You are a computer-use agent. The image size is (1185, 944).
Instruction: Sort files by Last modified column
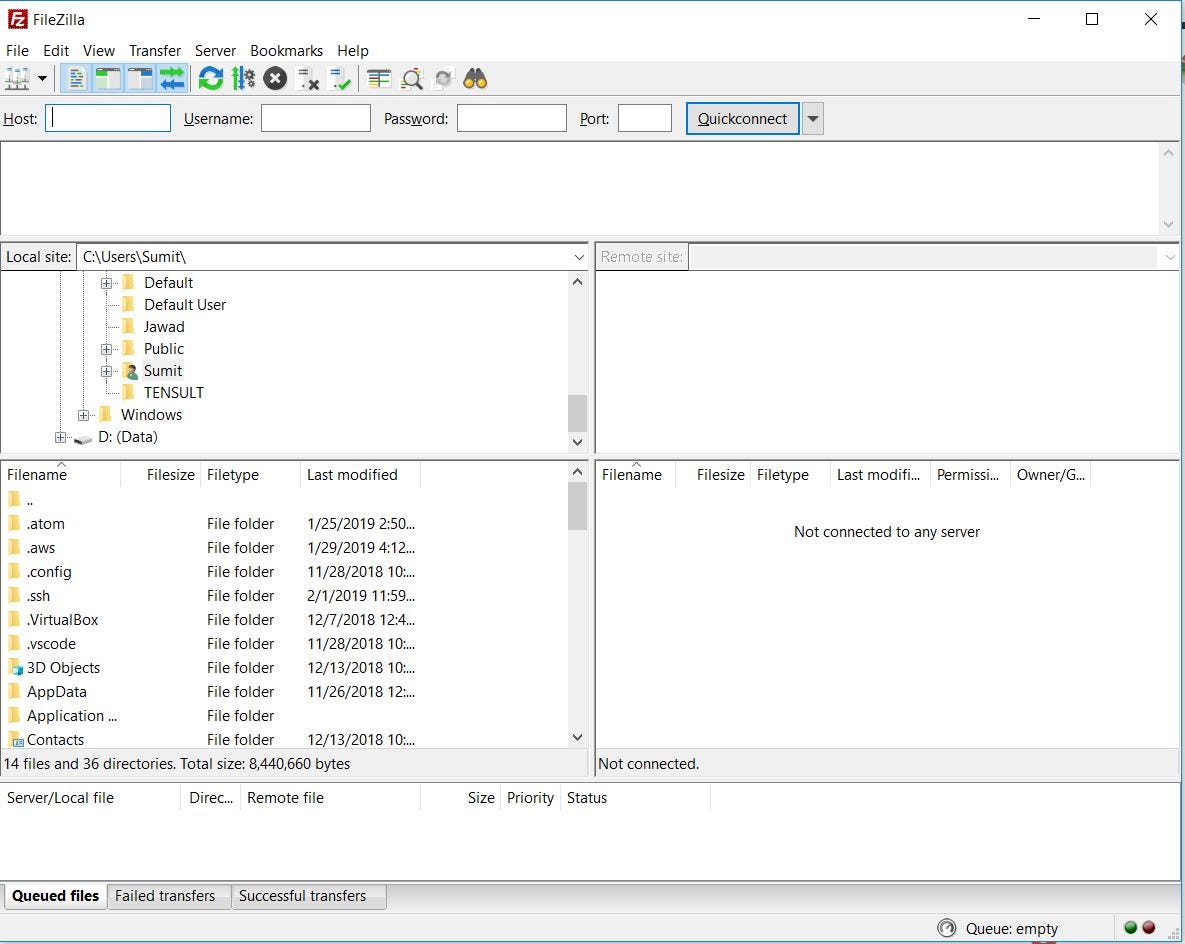[x=352, y=474]
